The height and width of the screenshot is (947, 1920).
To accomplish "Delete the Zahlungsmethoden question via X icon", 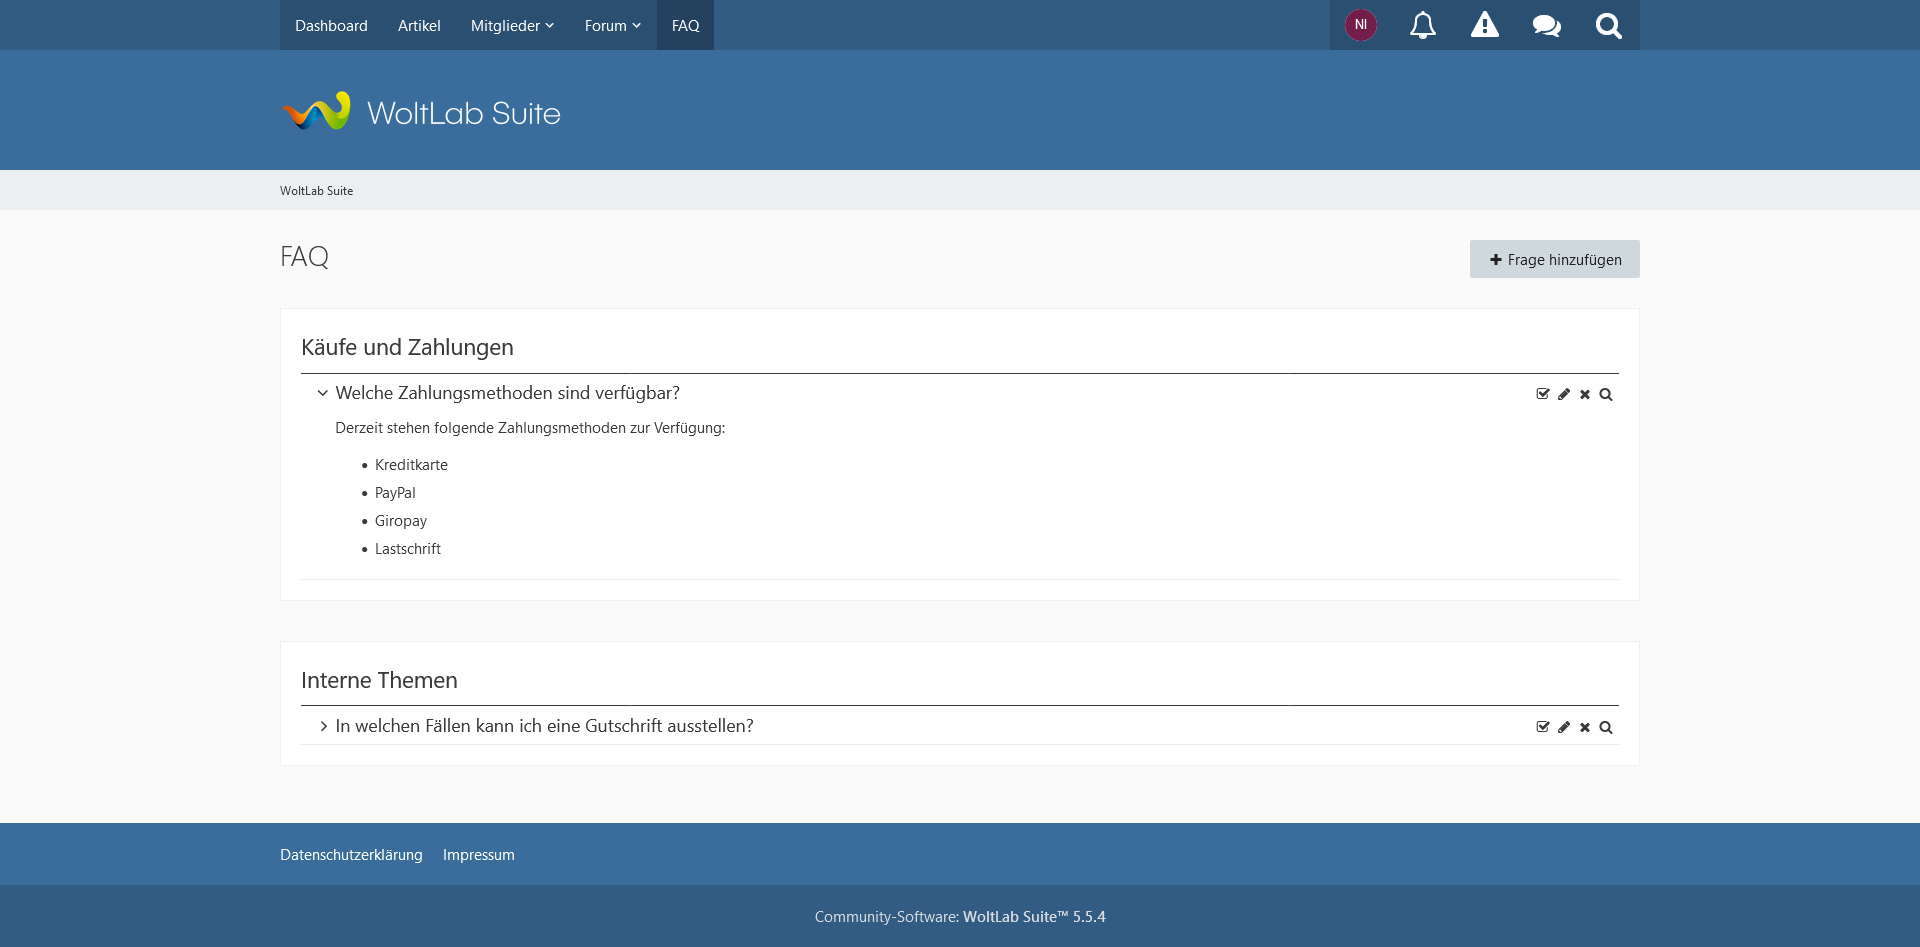I will click(1585, 394).
